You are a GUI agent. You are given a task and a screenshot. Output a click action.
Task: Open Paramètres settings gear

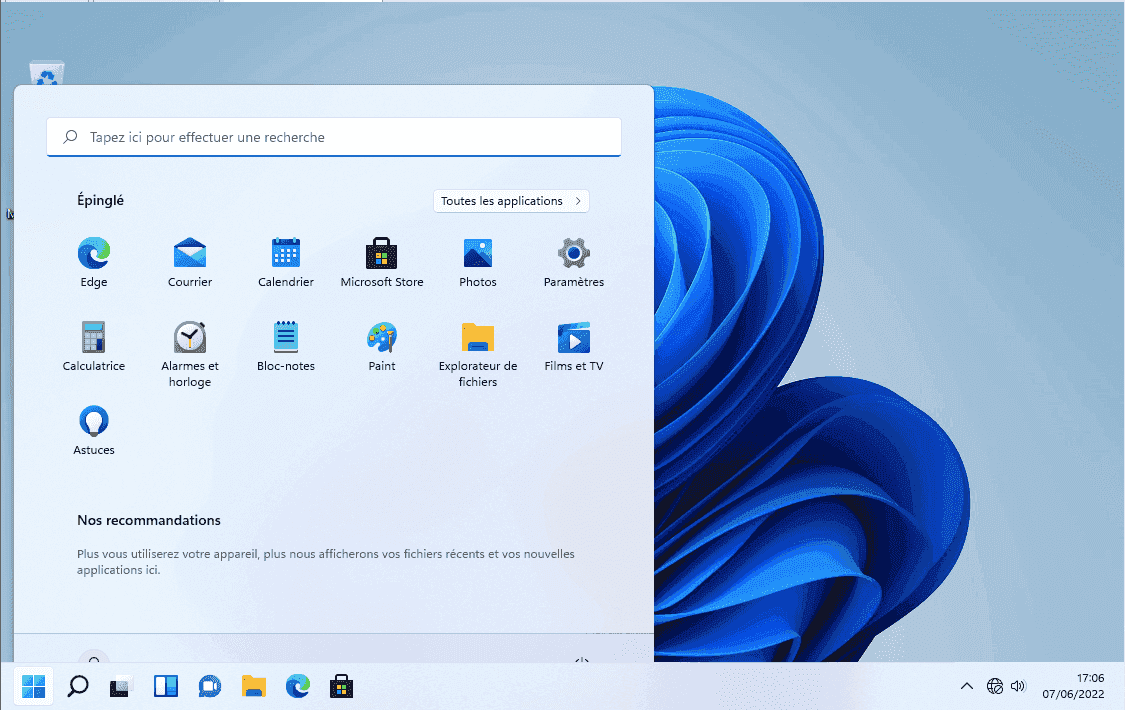tap(574, 262)
